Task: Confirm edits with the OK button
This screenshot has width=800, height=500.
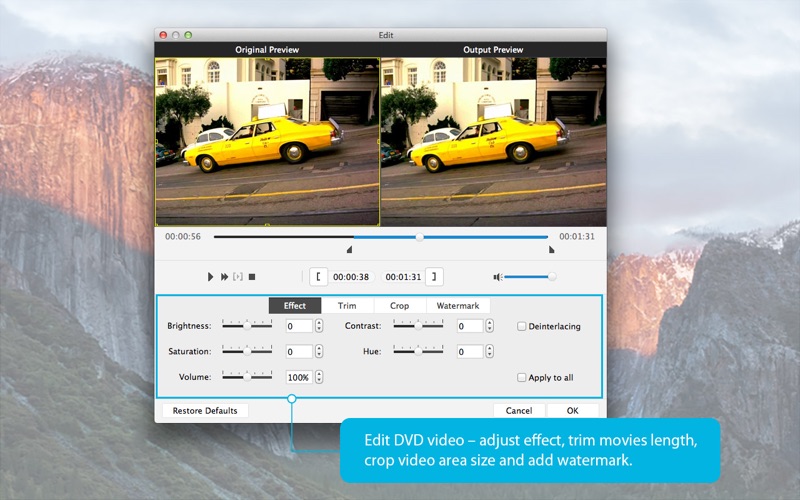Action: coord(572,411)
